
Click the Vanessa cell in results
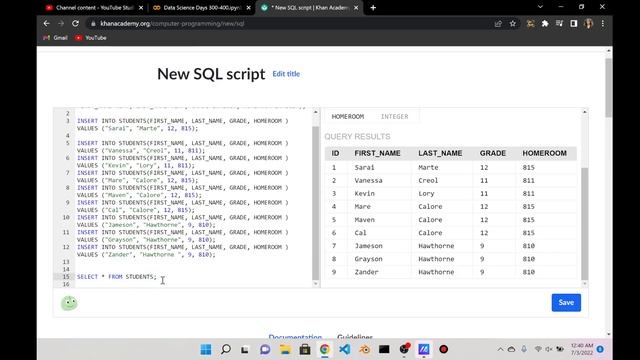coord(368,180)
